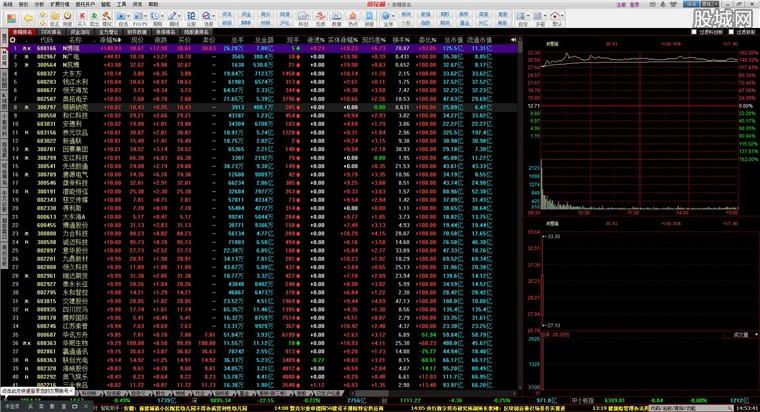Click the vertical scrollbar of stock list
Image resolution: width=760 pixels, height=412 pixels.
coord(521,213)
